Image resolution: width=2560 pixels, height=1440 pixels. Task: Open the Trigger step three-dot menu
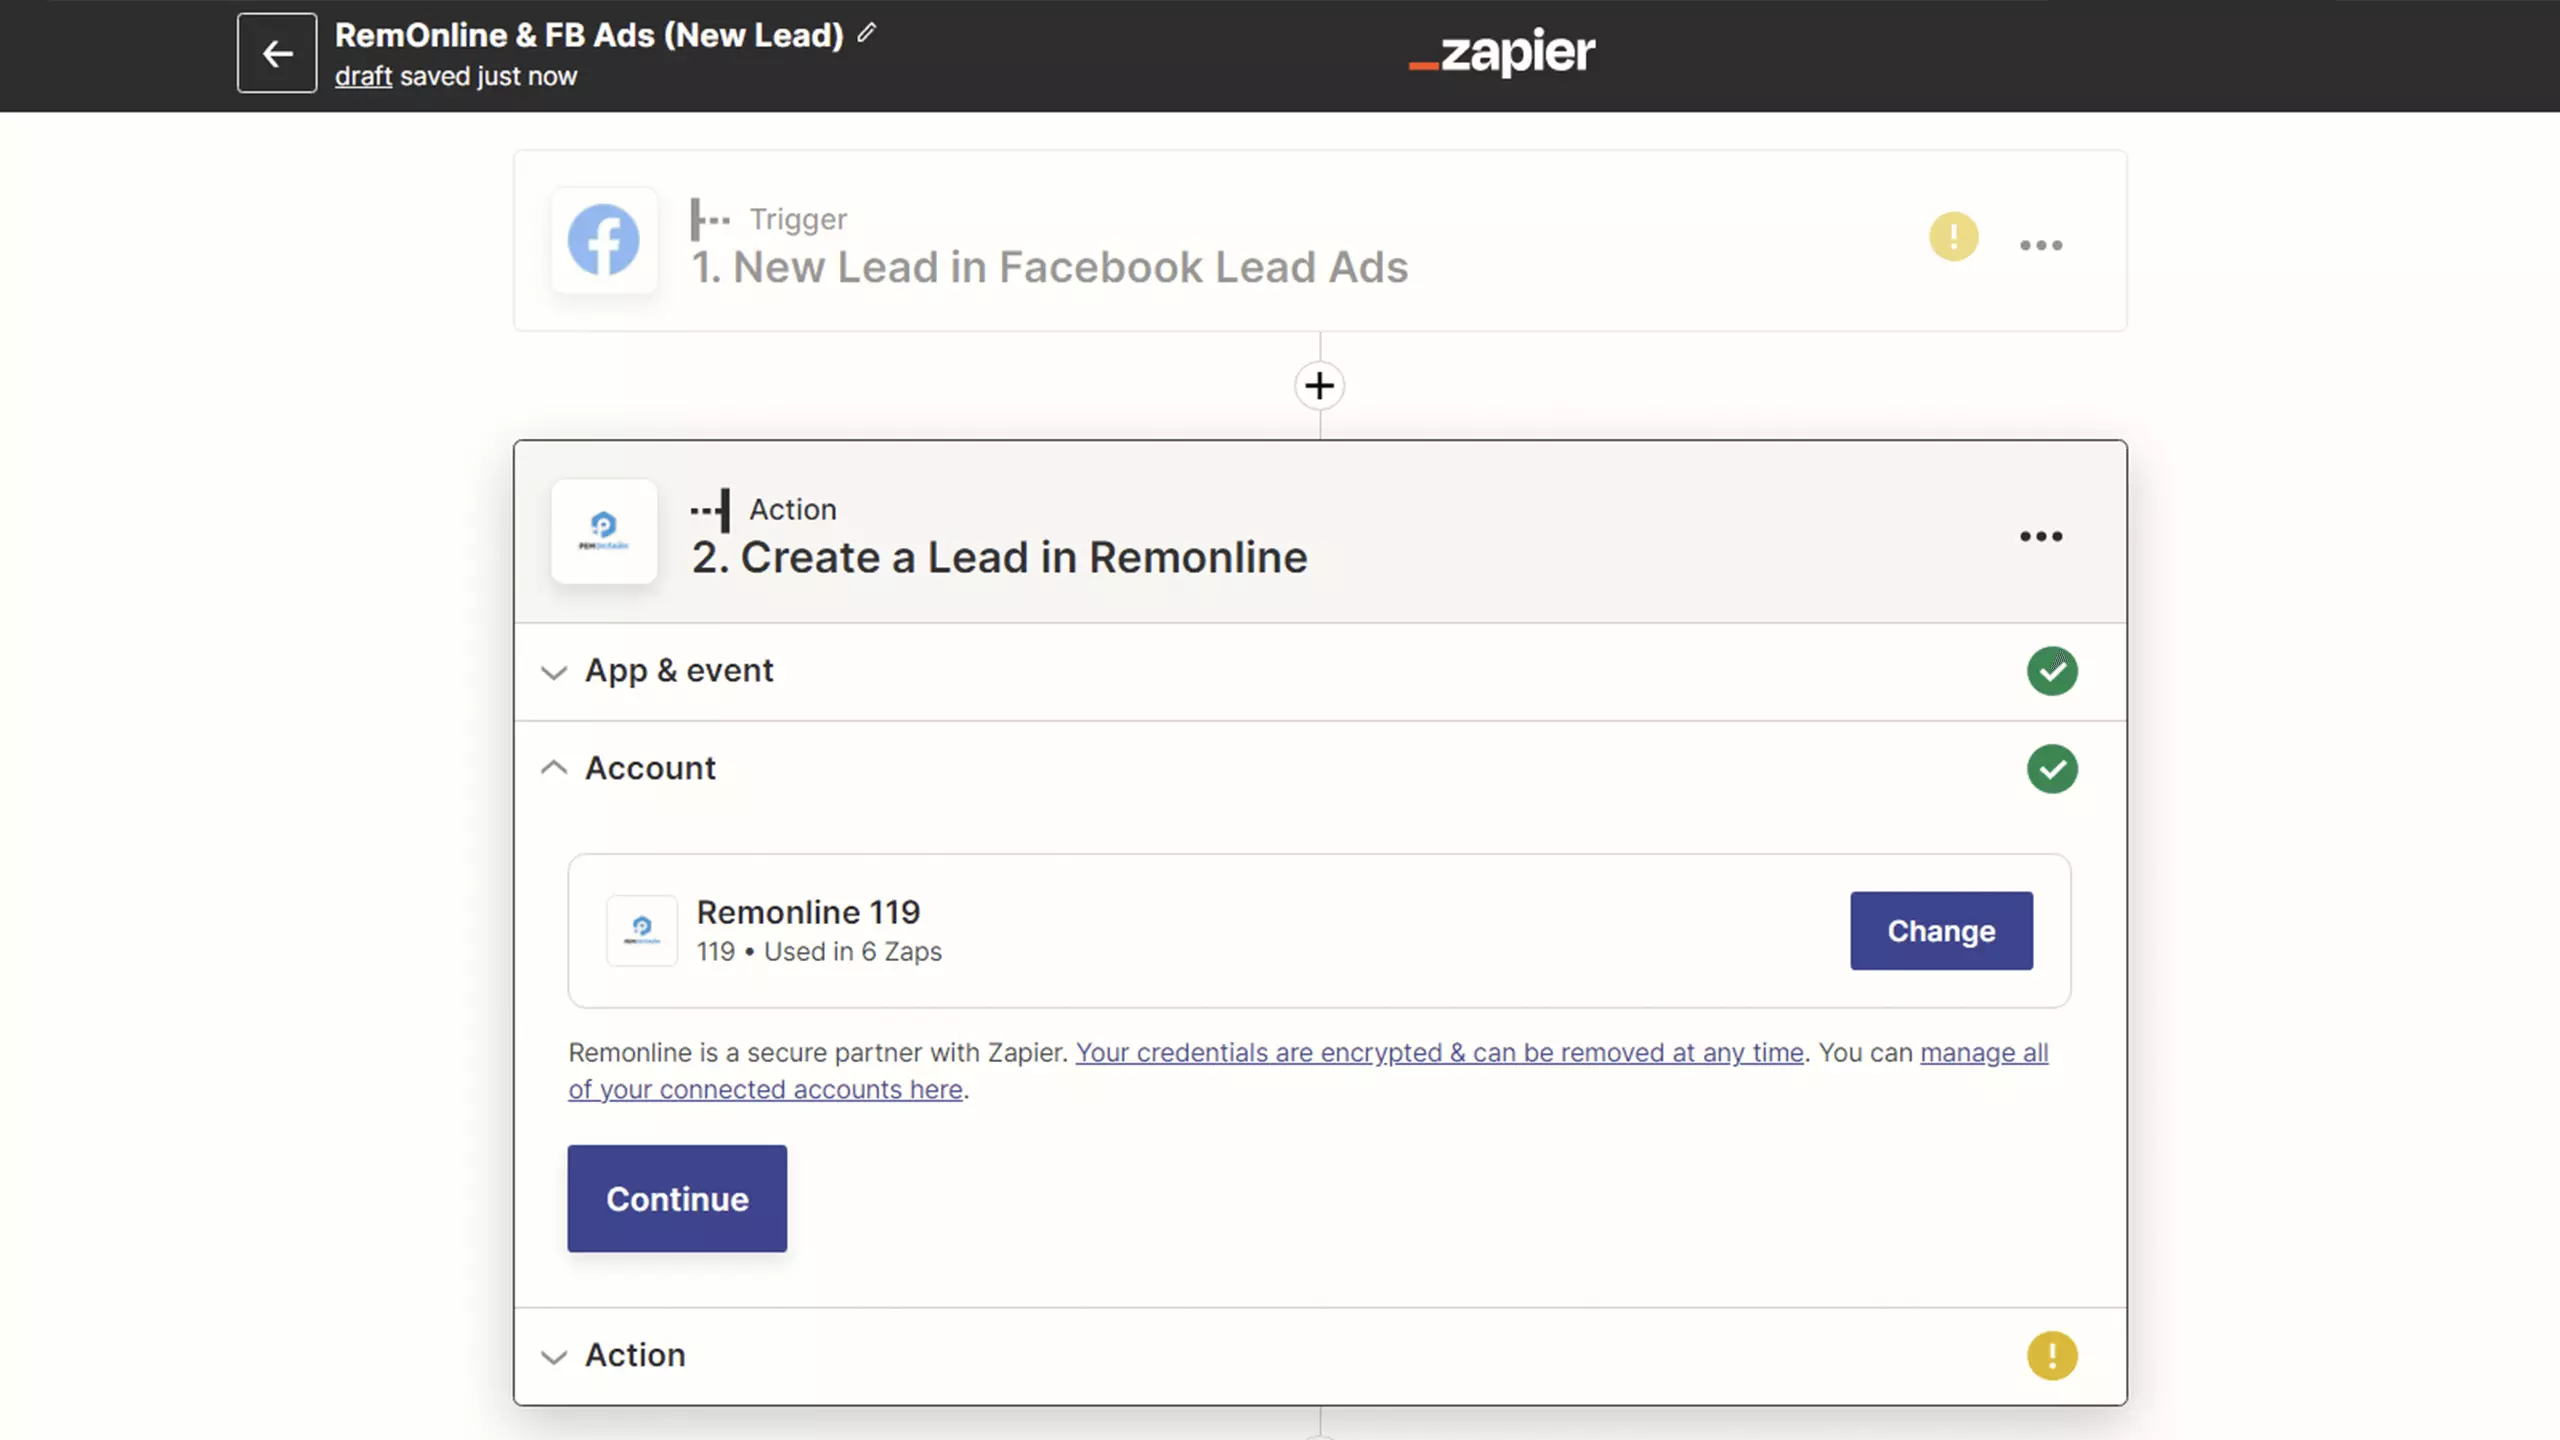[x=2041, y=245]
